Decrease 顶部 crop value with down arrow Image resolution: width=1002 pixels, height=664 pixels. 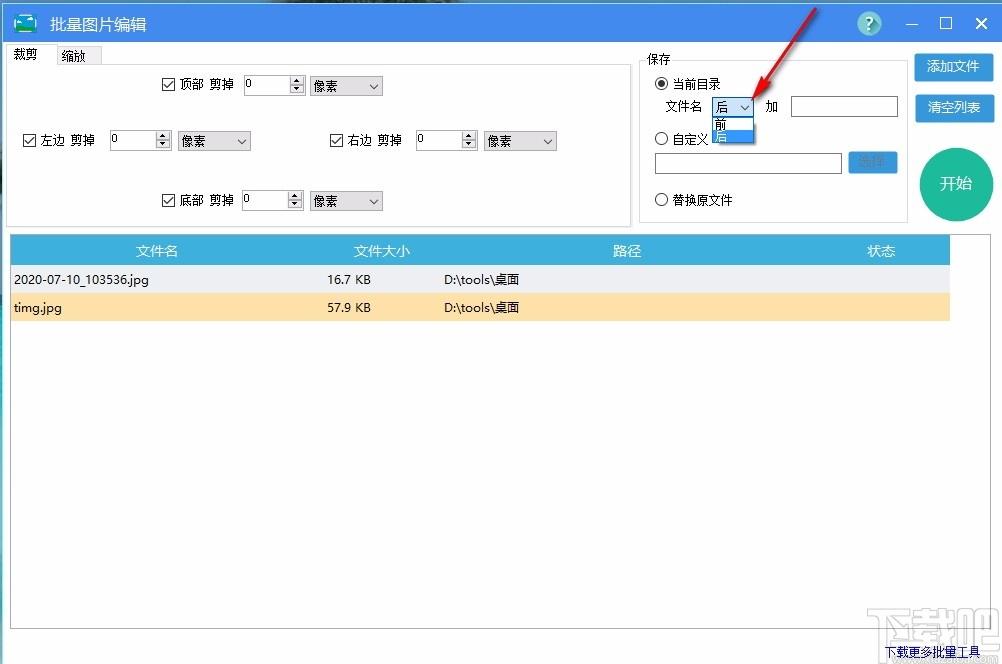(x=297, y=89)
